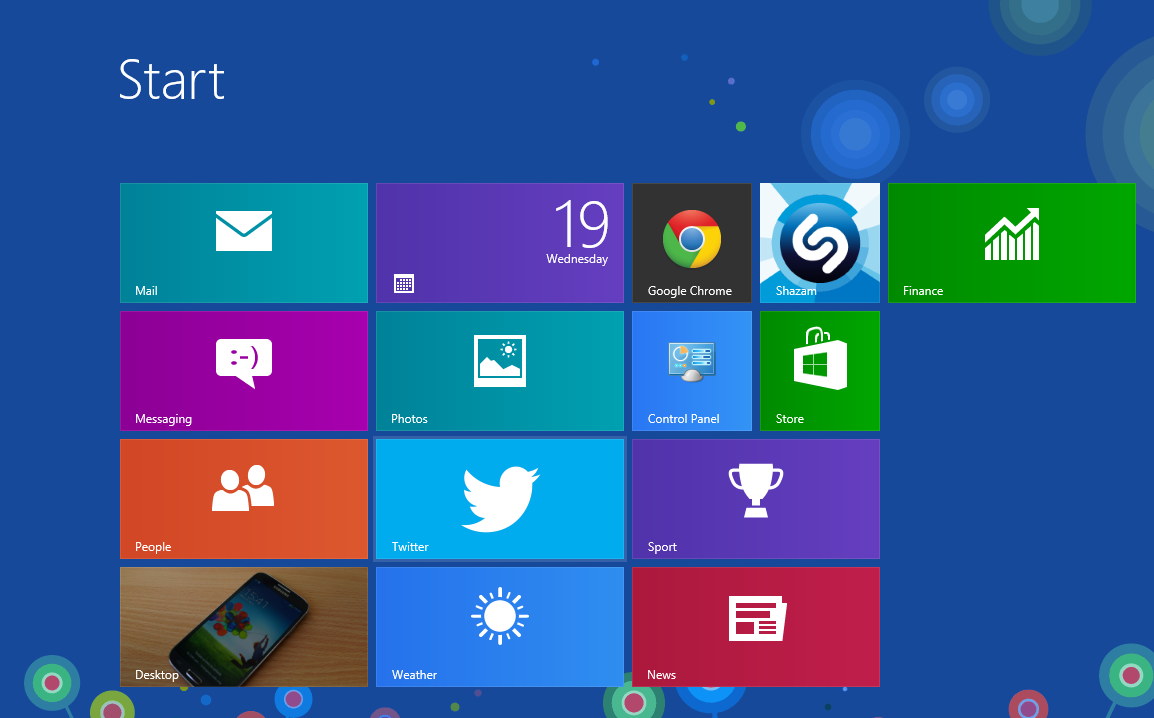The width and height of the screenshot is (1154, 718).
Task: Launch Google Chrome
Action: 691,243
